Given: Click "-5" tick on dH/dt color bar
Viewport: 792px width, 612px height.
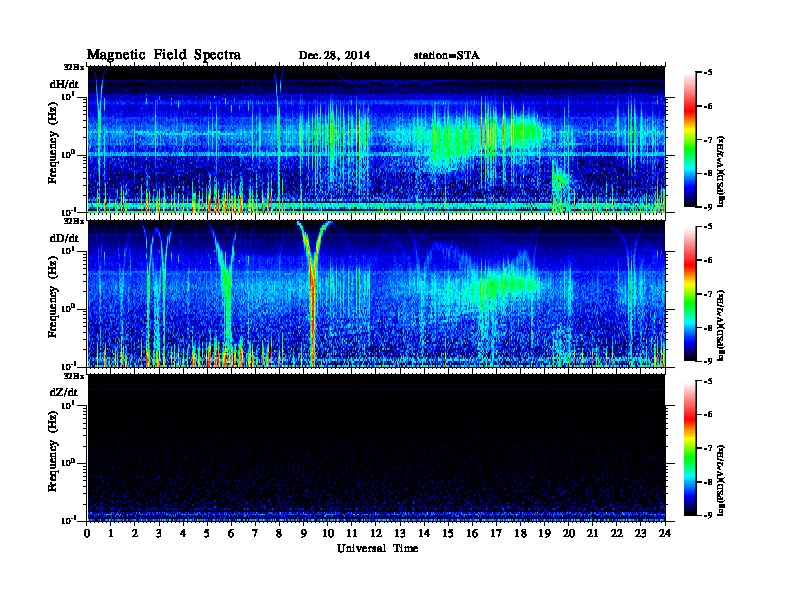Looking at the screenshot, I should click(708, 73).
